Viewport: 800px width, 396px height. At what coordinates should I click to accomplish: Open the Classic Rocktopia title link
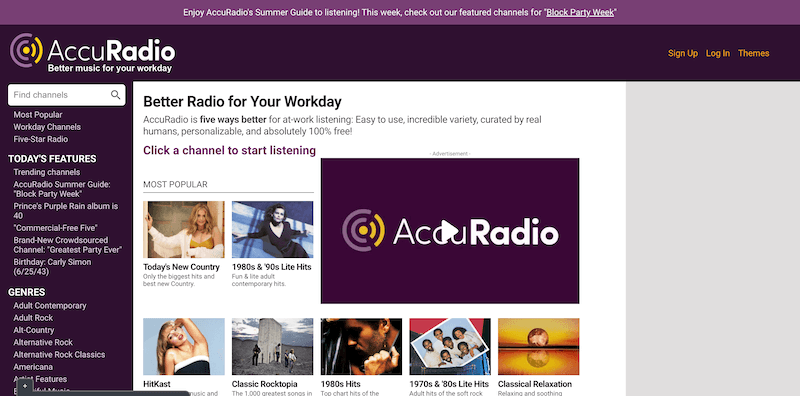pos(265,384)
